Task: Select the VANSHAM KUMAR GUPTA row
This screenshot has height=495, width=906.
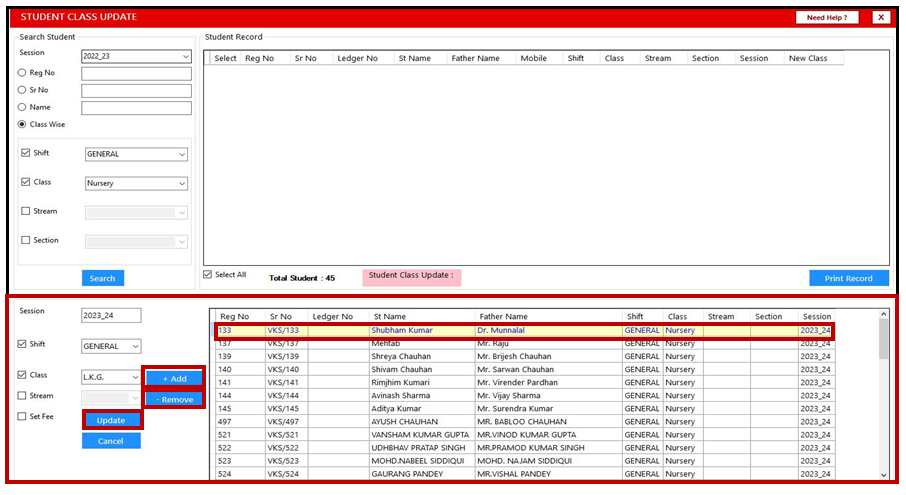Action: pyautogui.click(x=525, y=434)
